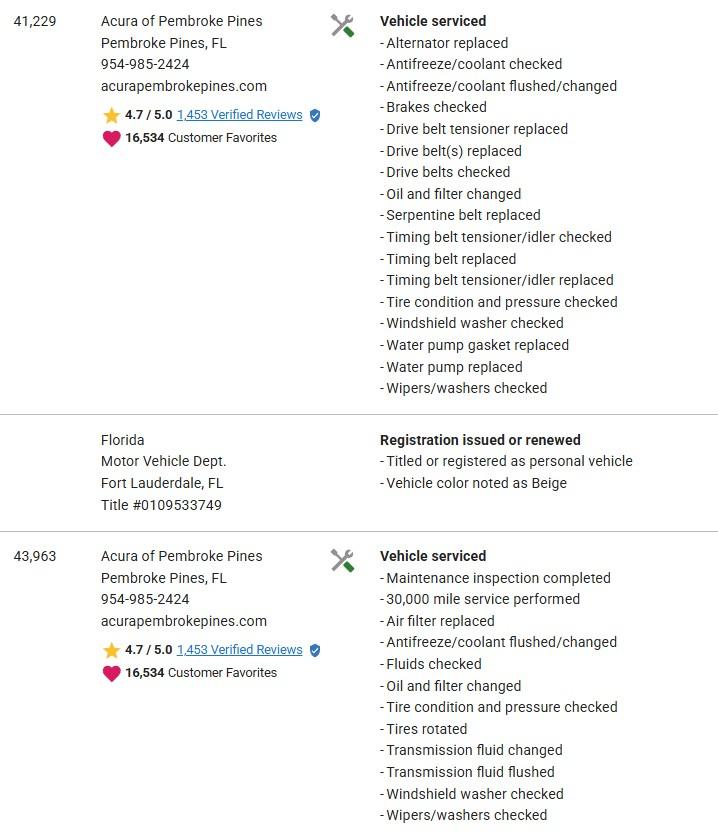Click the wrench service icon for the 41,229 mile record
Viewport: 718px width, 838px height.
[342, 26]
